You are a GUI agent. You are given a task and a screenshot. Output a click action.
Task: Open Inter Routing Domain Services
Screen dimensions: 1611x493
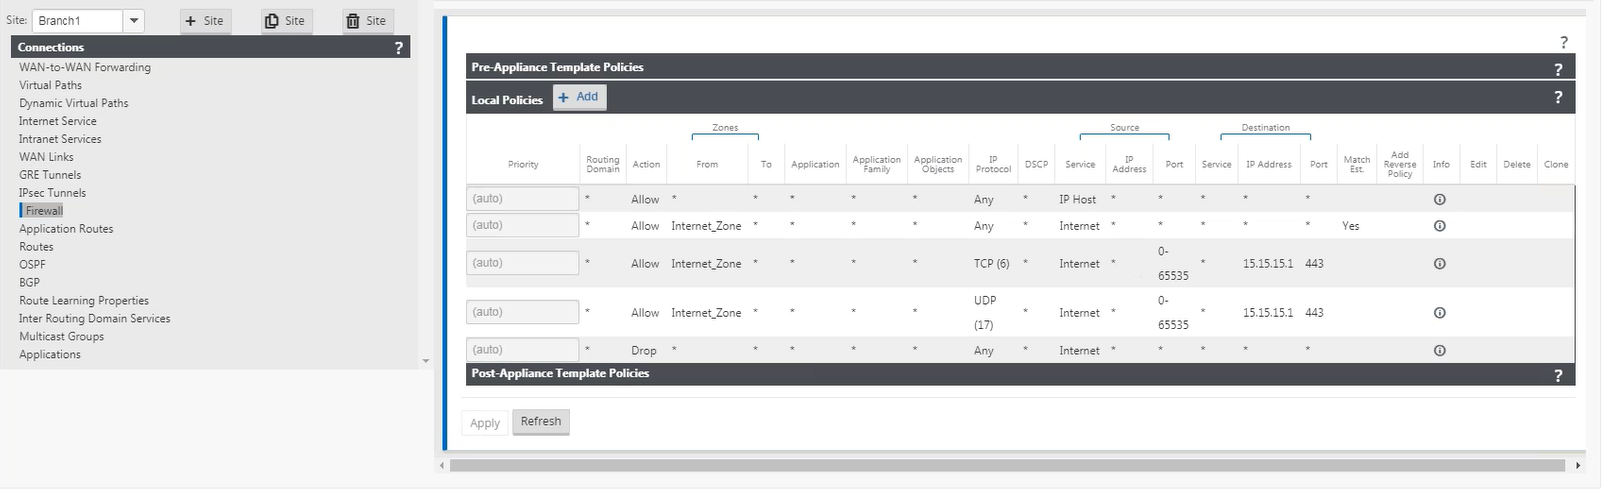[95, 319]
